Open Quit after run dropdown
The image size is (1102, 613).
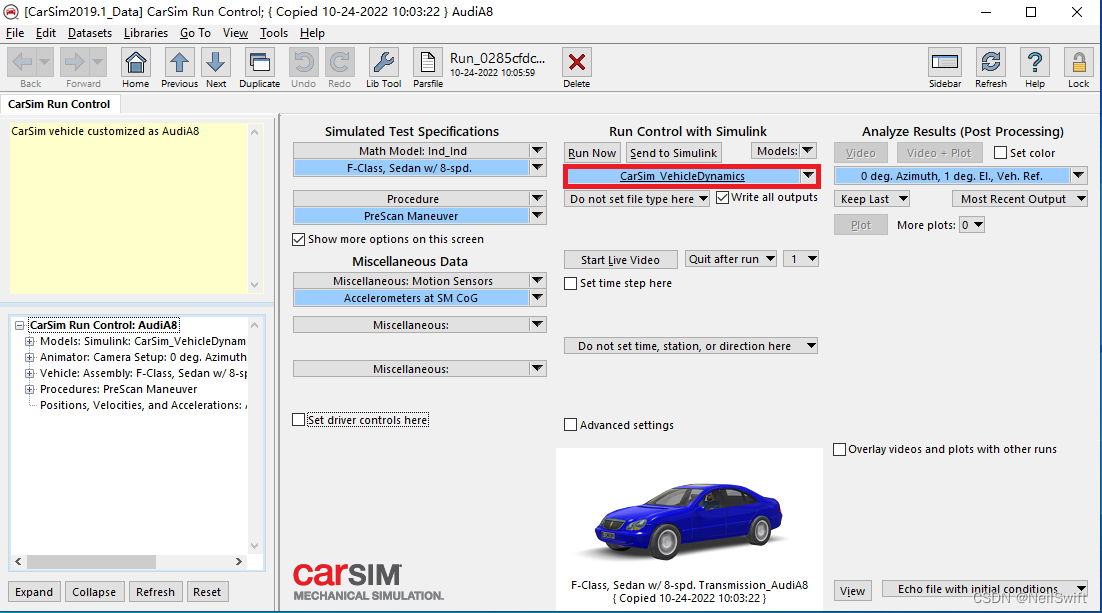731,259
